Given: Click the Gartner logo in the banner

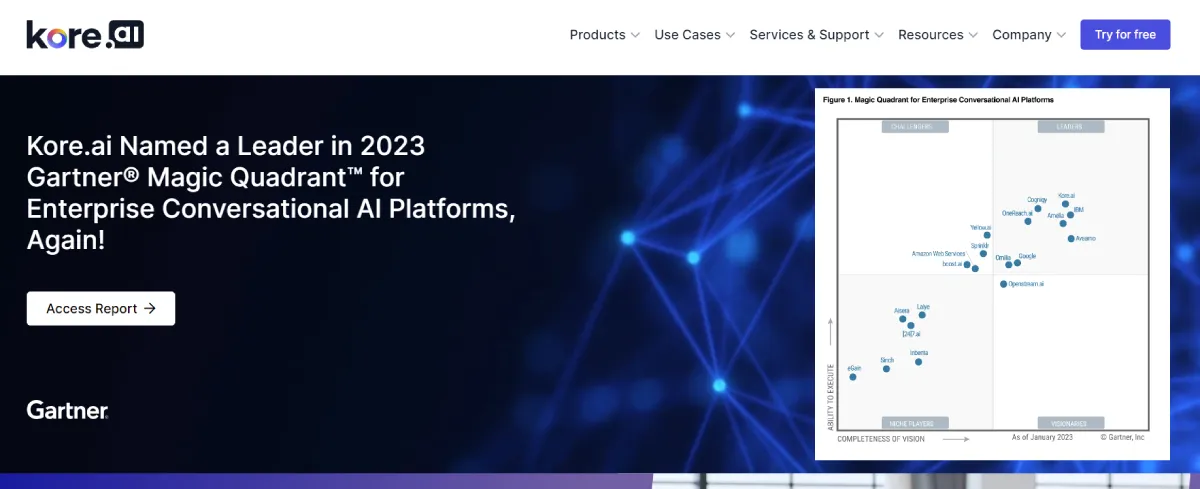Looking at the screenshot, I should click(x=67, y=410).
